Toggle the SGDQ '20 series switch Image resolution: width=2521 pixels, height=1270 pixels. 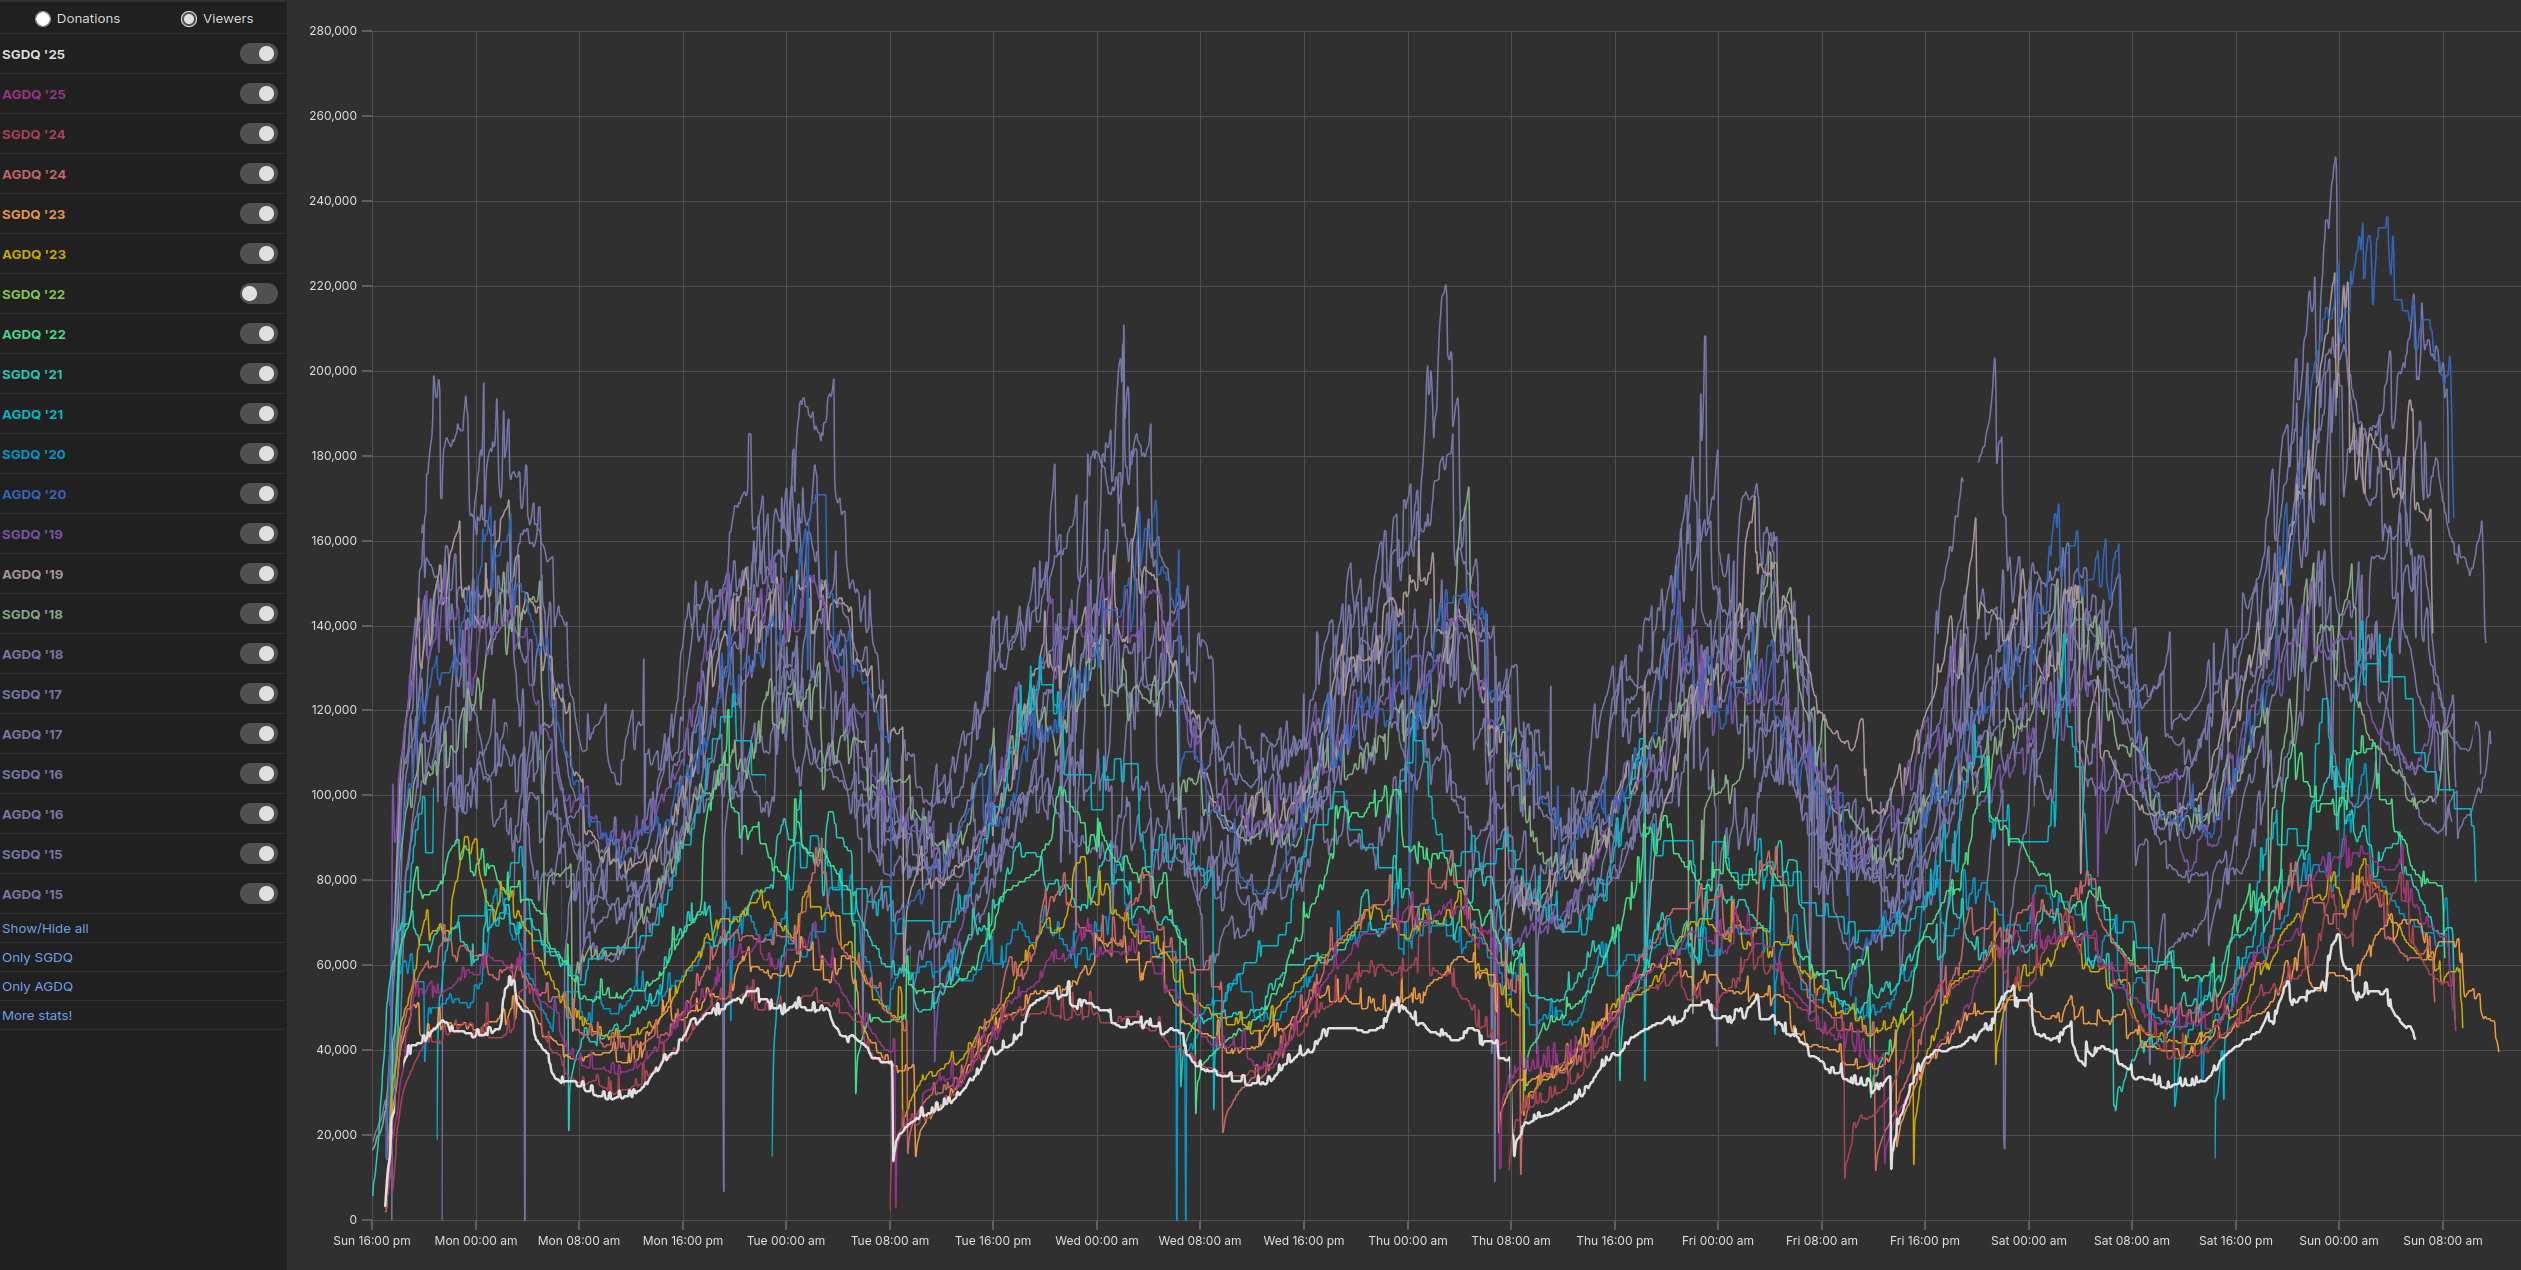coord(259,454)
